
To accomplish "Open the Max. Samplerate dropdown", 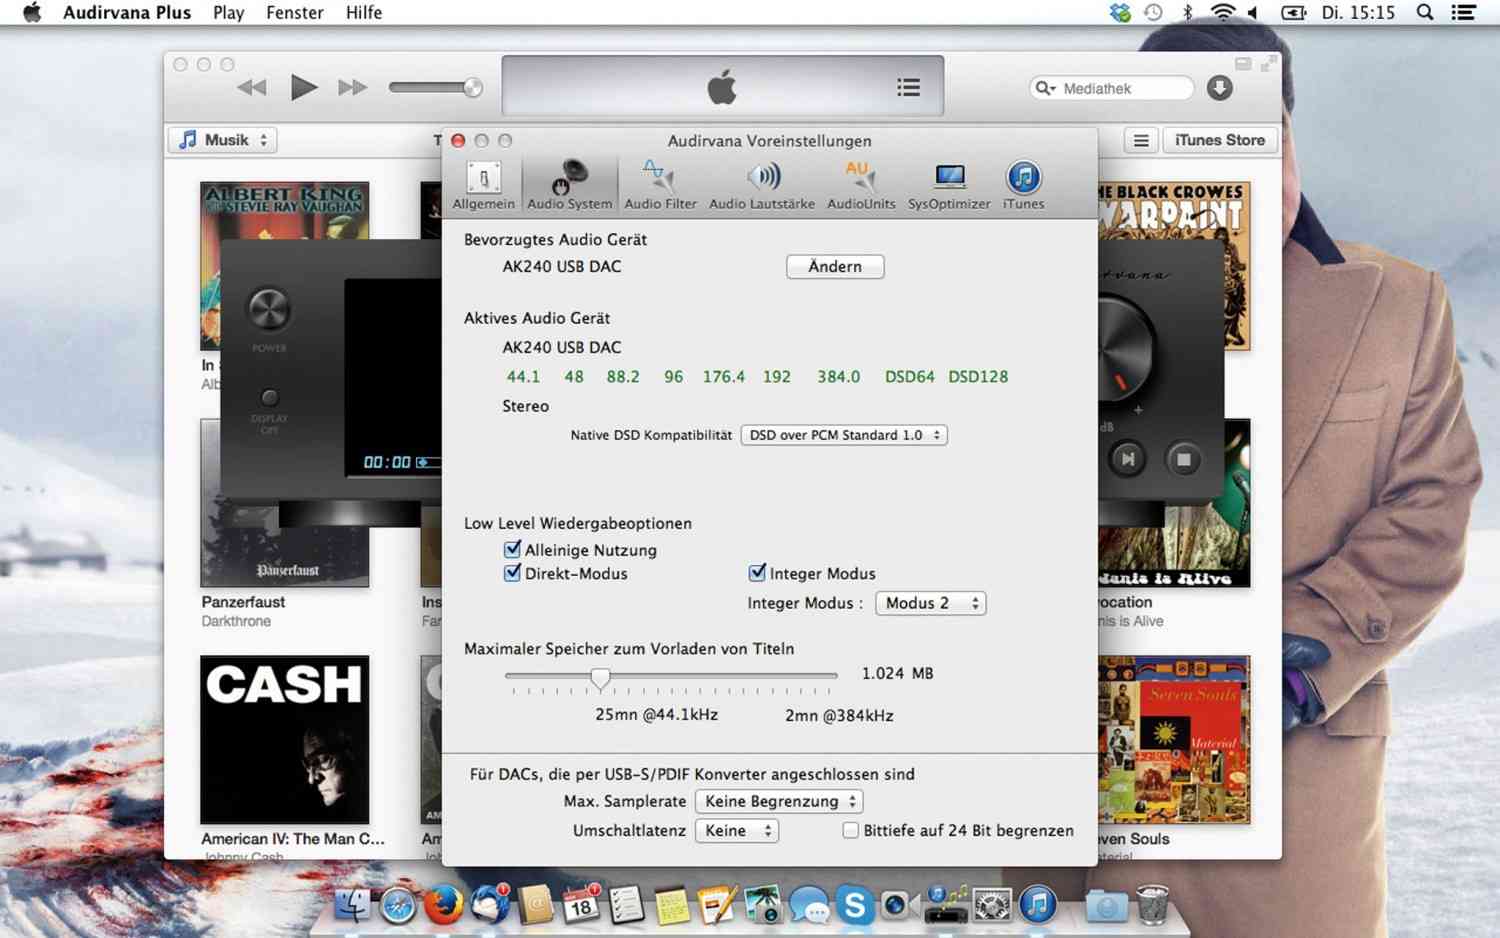I will point(779,801).
